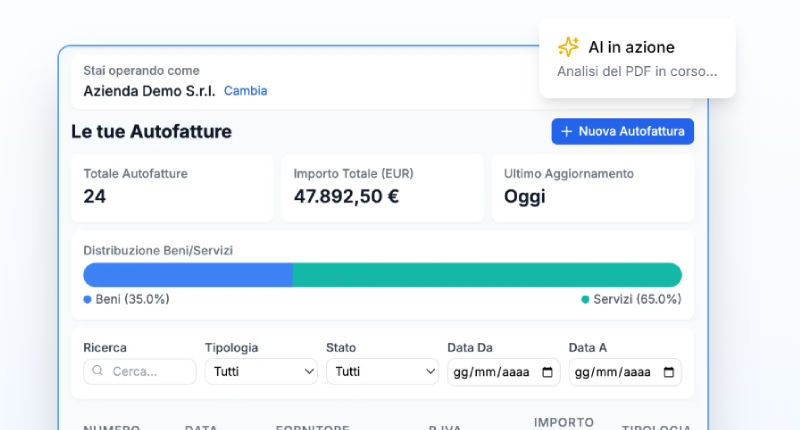The image size is (800, 430).
Task: Select the blue Beni segment of distribution bar
Action: 187,275
